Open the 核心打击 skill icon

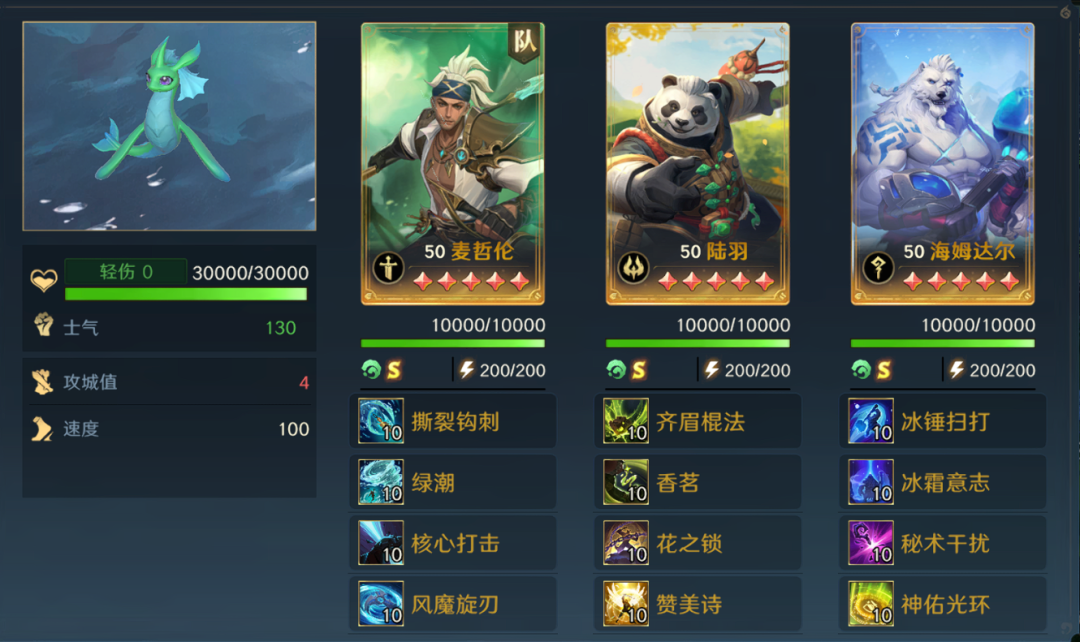[381, 543]
